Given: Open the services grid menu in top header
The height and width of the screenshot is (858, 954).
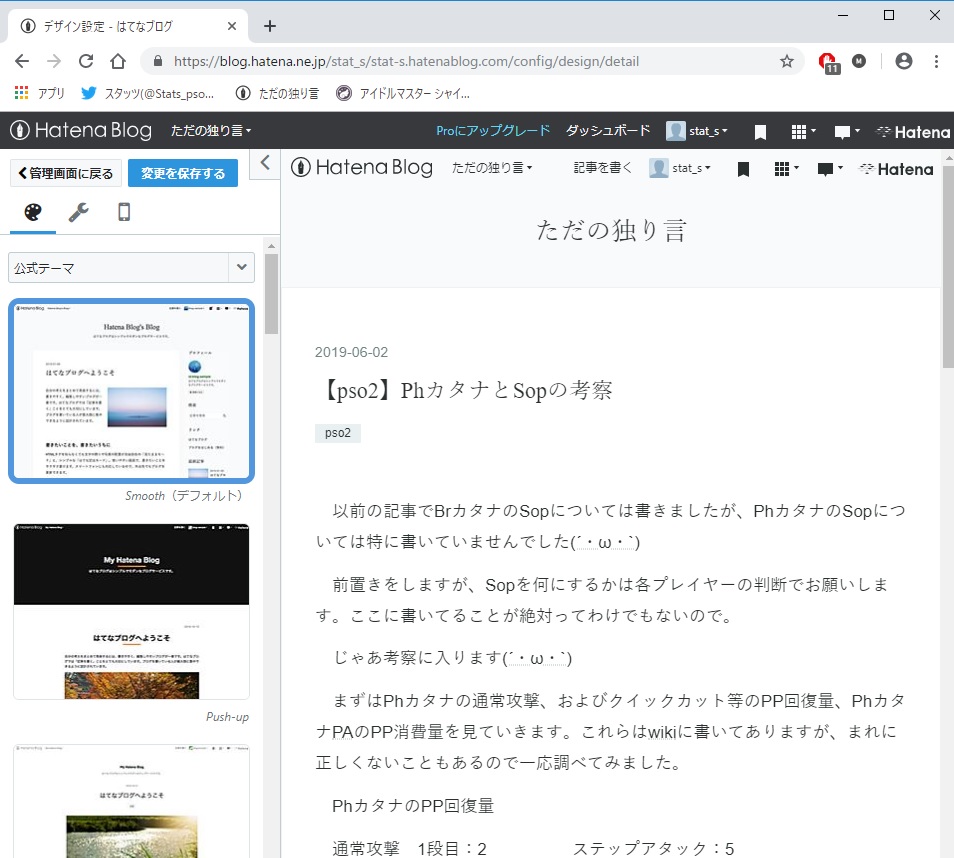Looking at the screenshot, I should (803, 131).
